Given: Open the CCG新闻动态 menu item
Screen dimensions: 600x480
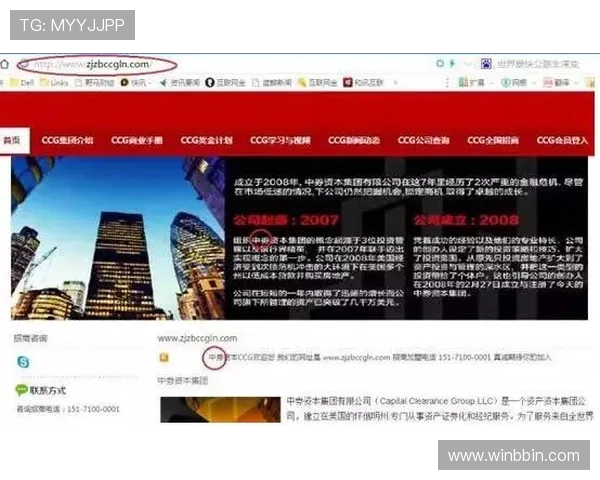Looking at the screenshot, I should (354, 140).
